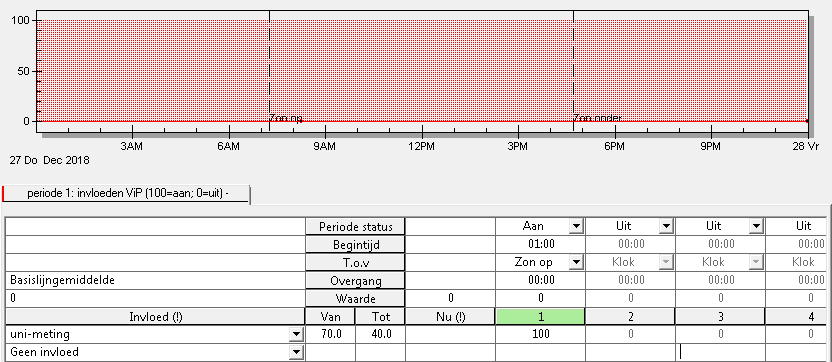Click the Zon op marker in chart
The width and height of the screenshot is (832, 362).
click(285, 118)
